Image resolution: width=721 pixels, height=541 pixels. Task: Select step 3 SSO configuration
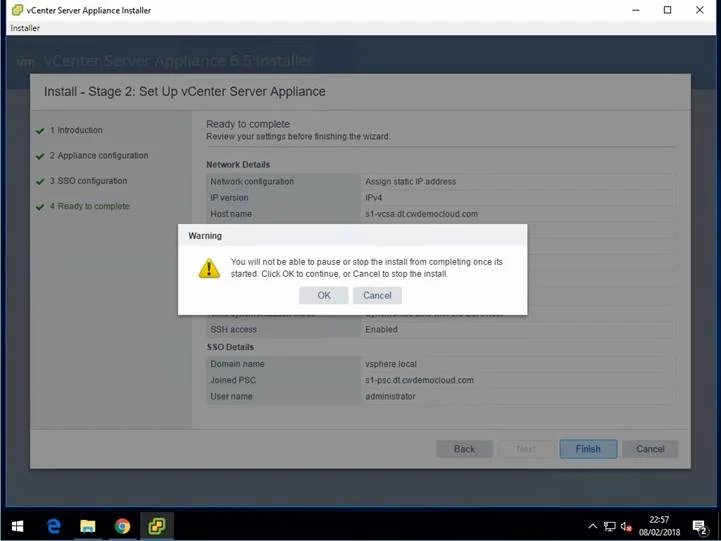88,181
